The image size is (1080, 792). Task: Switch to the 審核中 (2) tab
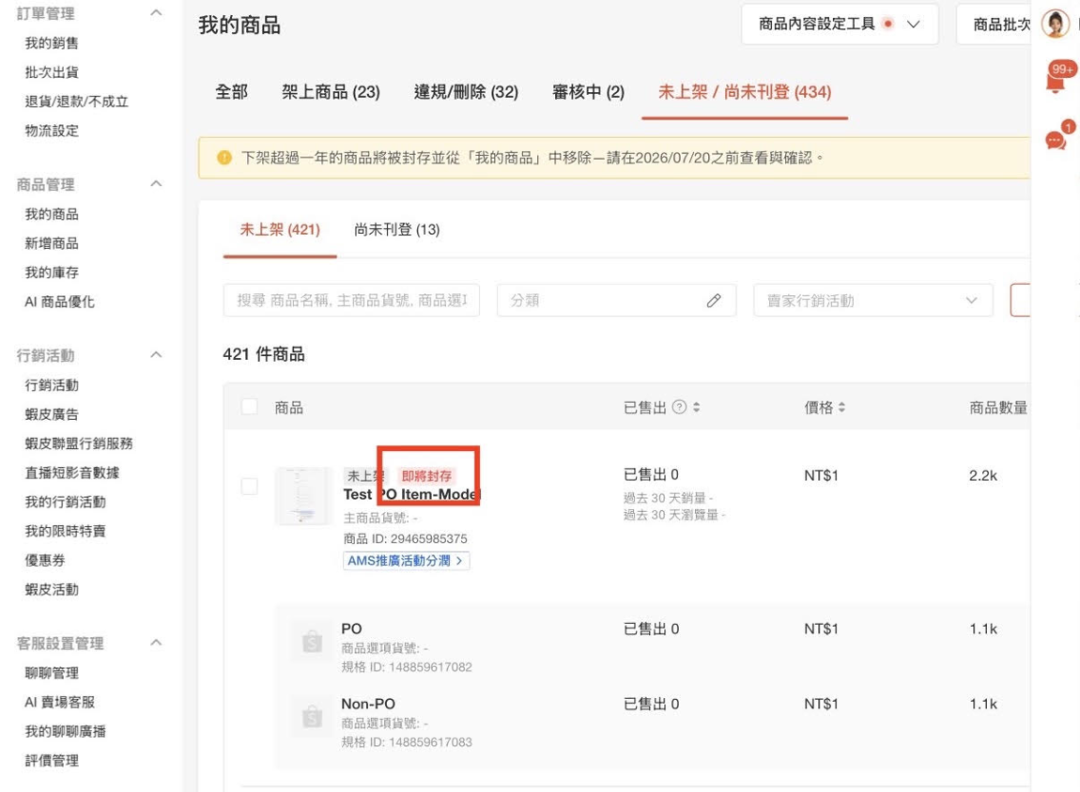click(x=588, y=92)
